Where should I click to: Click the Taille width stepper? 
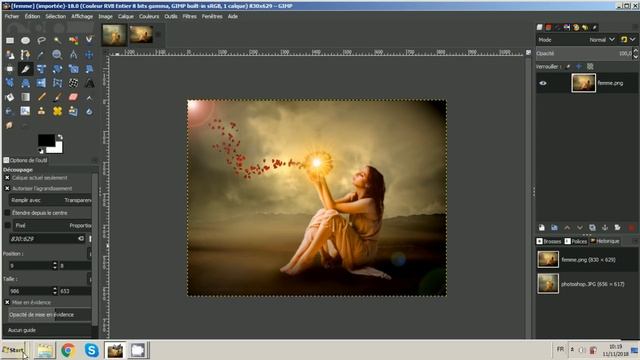tap(55, 291)
